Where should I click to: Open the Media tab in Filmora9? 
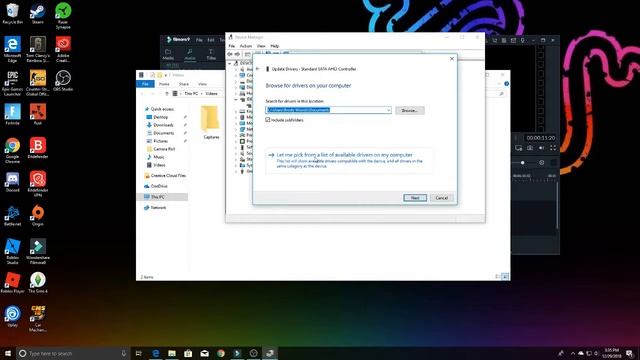[168, 54]
